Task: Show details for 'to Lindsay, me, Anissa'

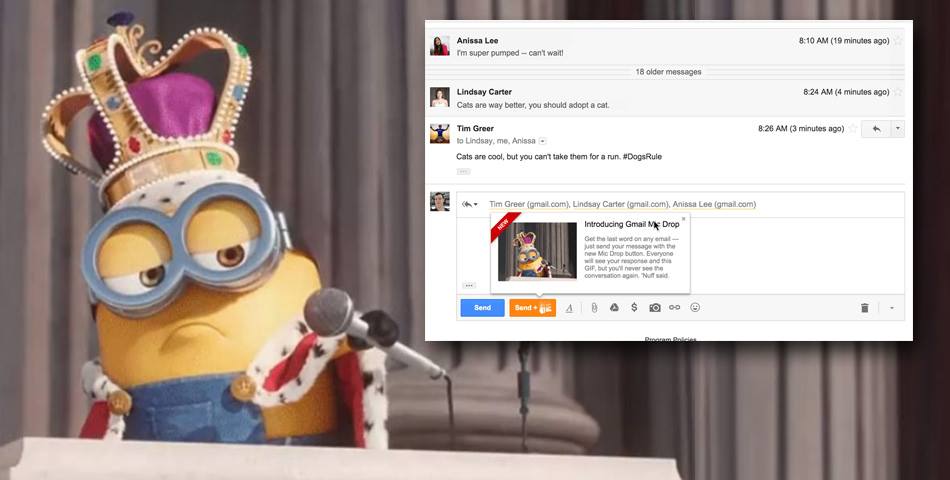Action: (x=542, y=141)
